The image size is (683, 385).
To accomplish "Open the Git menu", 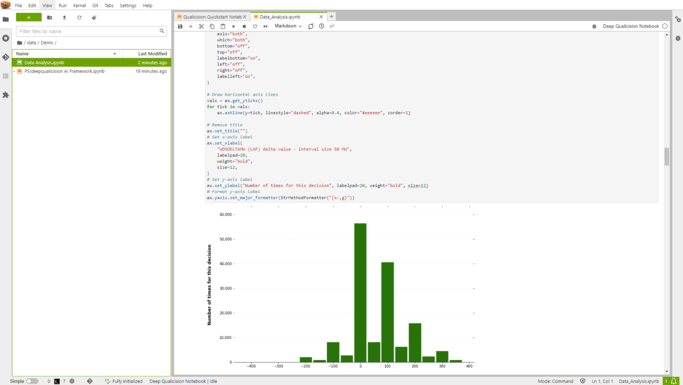I will [x=95, y=6].
